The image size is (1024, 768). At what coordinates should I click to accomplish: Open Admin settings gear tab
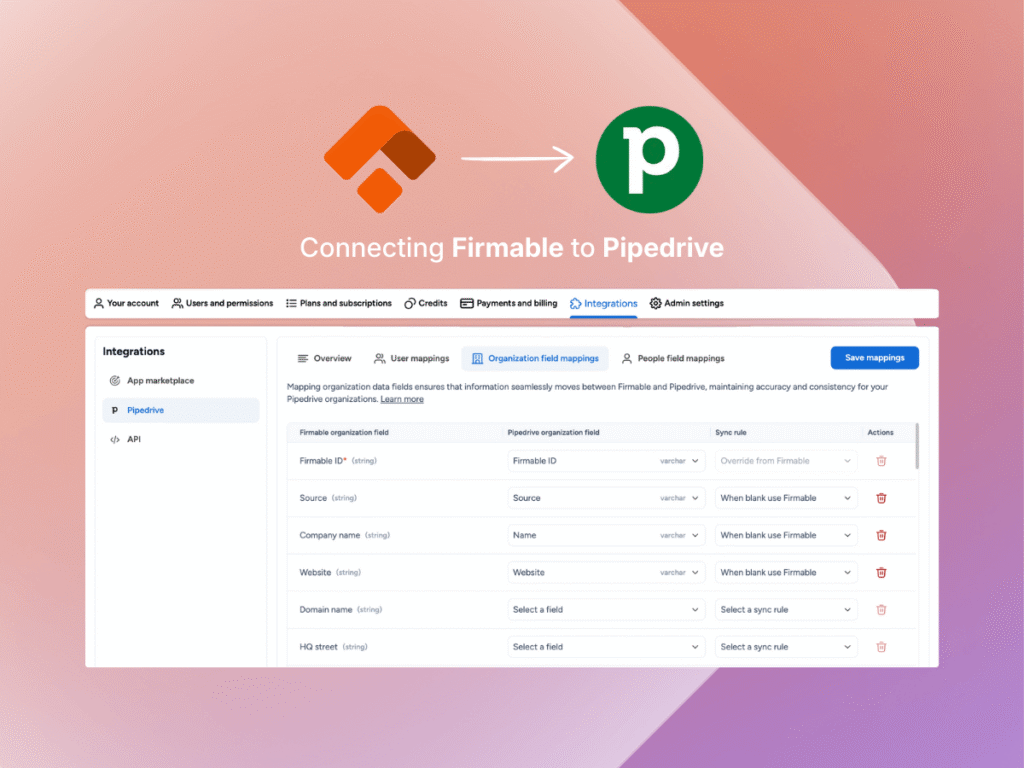point(686,303)
